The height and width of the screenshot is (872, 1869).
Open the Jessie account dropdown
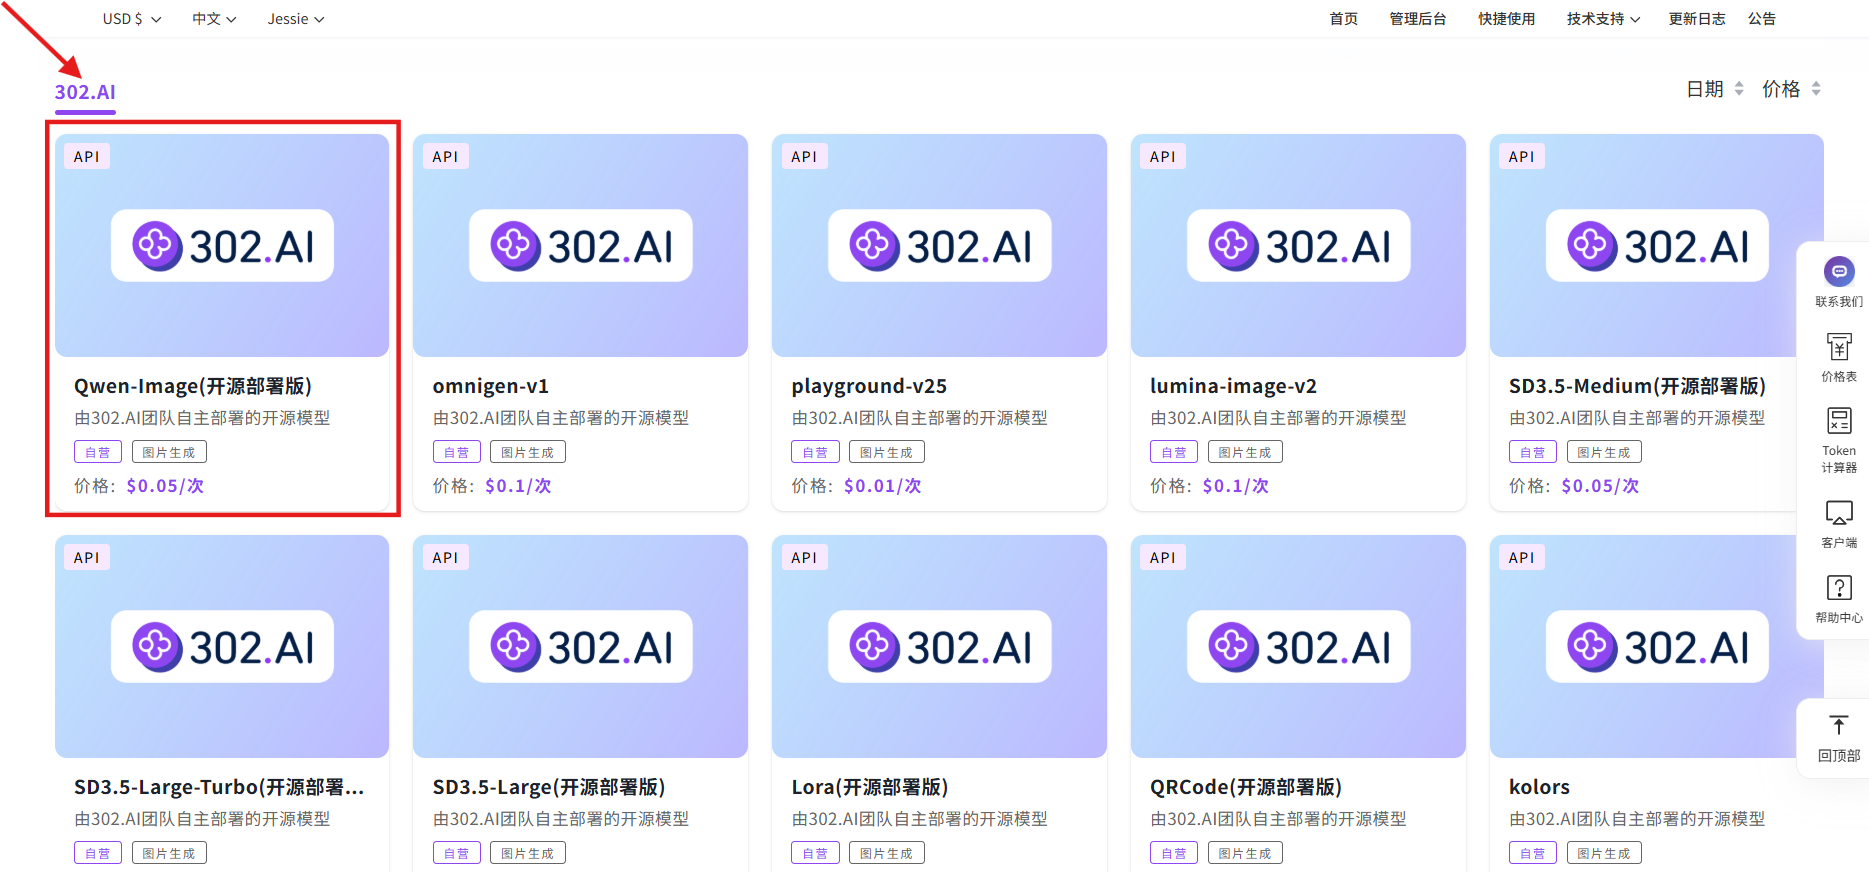[296, 19]
